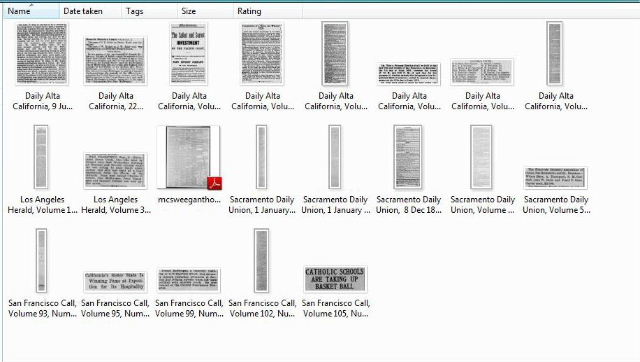Select the Catholic Schools Basket Ball clipping thumbnail
The image size is (640, 362).
point(335,279)
